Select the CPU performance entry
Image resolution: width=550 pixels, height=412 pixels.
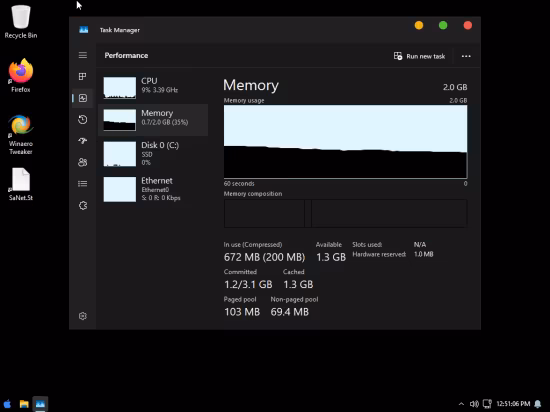click(153, 87)
